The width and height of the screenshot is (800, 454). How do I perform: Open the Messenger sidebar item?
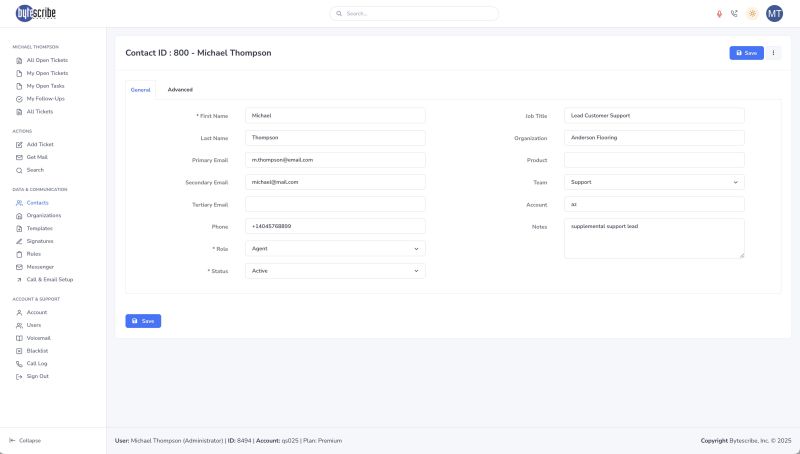(x=40, y=267)
